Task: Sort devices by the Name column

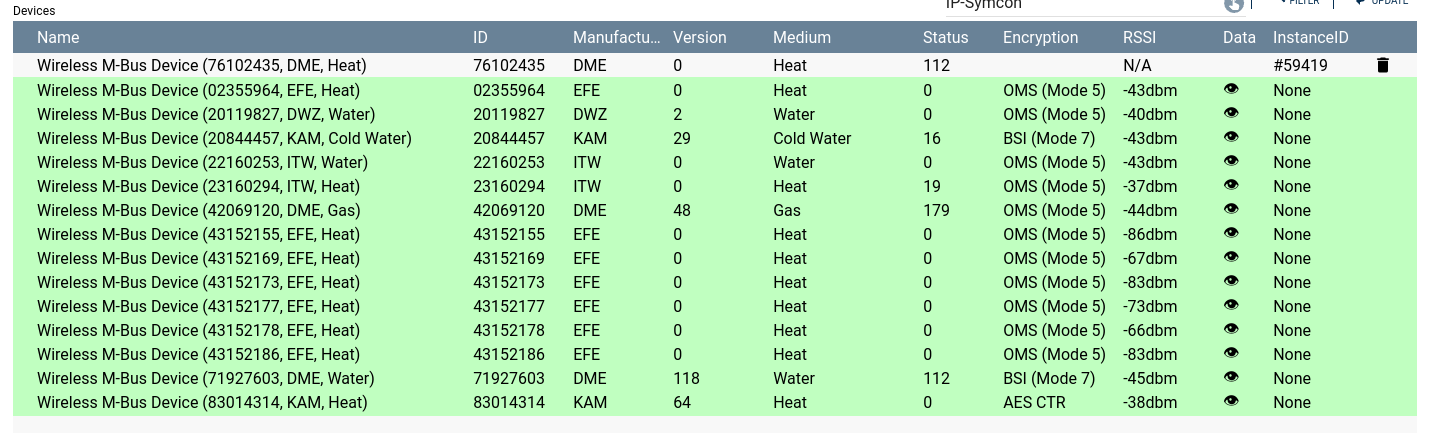Action: [58, 38]
